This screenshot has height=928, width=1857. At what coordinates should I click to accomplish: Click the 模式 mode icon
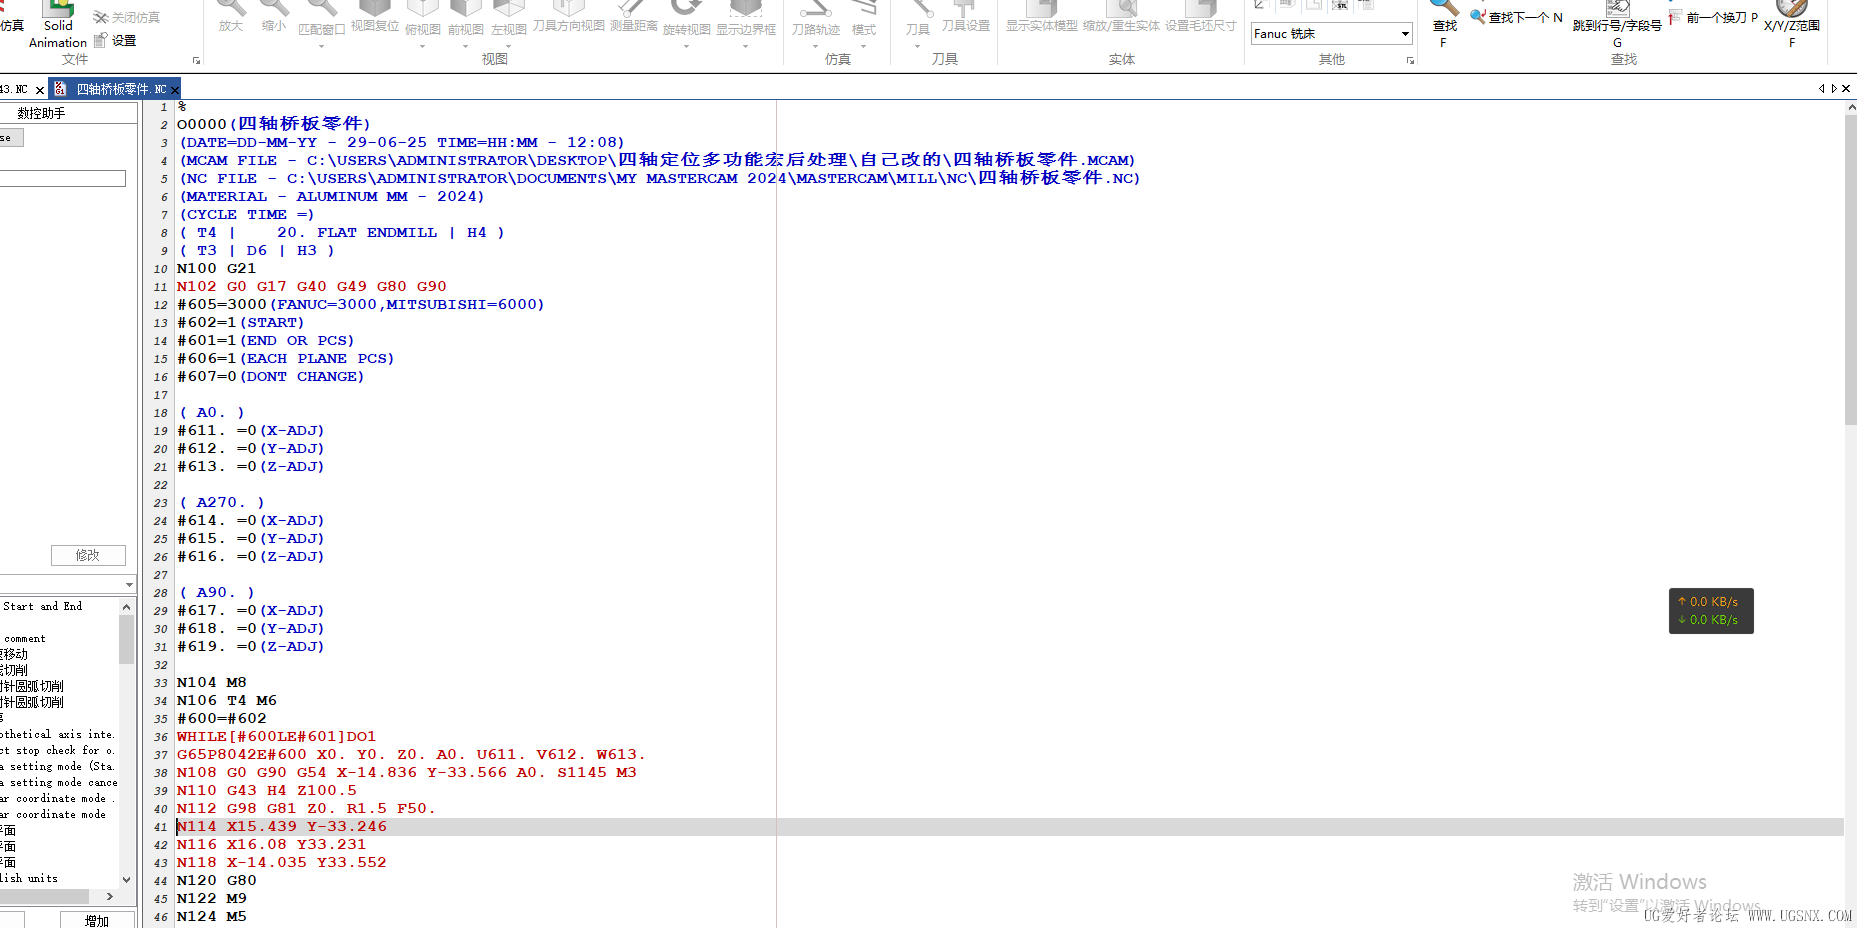pyautogui.click(x=864, y=18)
